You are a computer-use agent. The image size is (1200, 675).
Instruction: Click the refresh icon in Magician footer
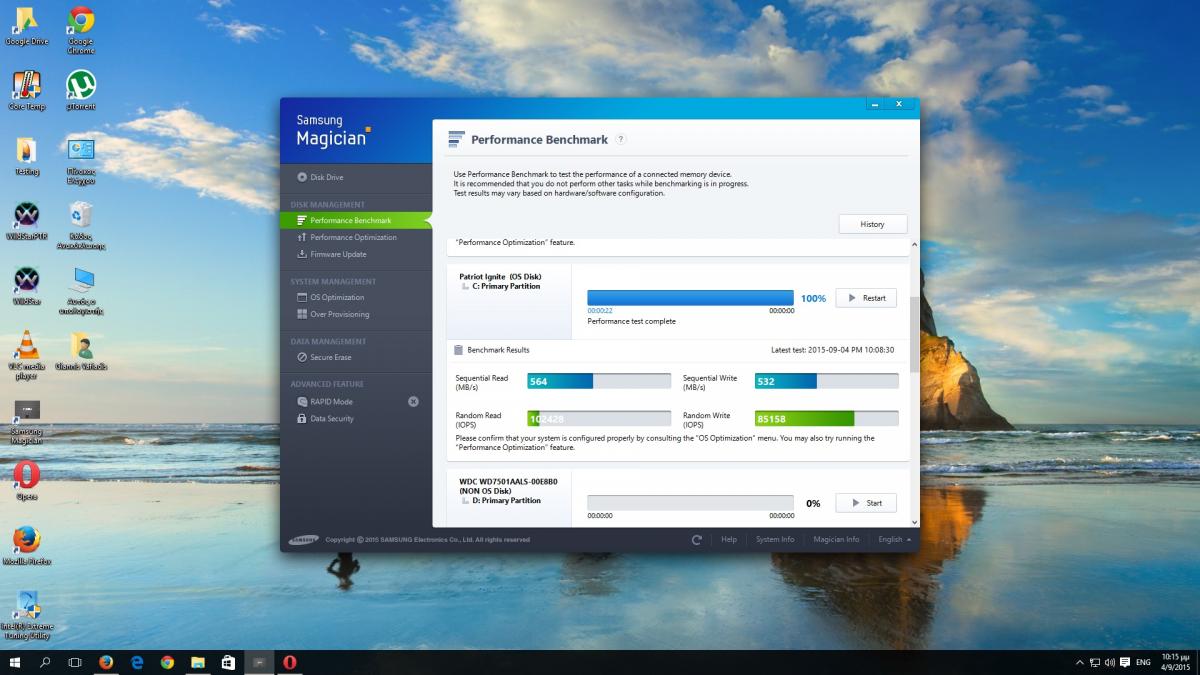(697, 540)
